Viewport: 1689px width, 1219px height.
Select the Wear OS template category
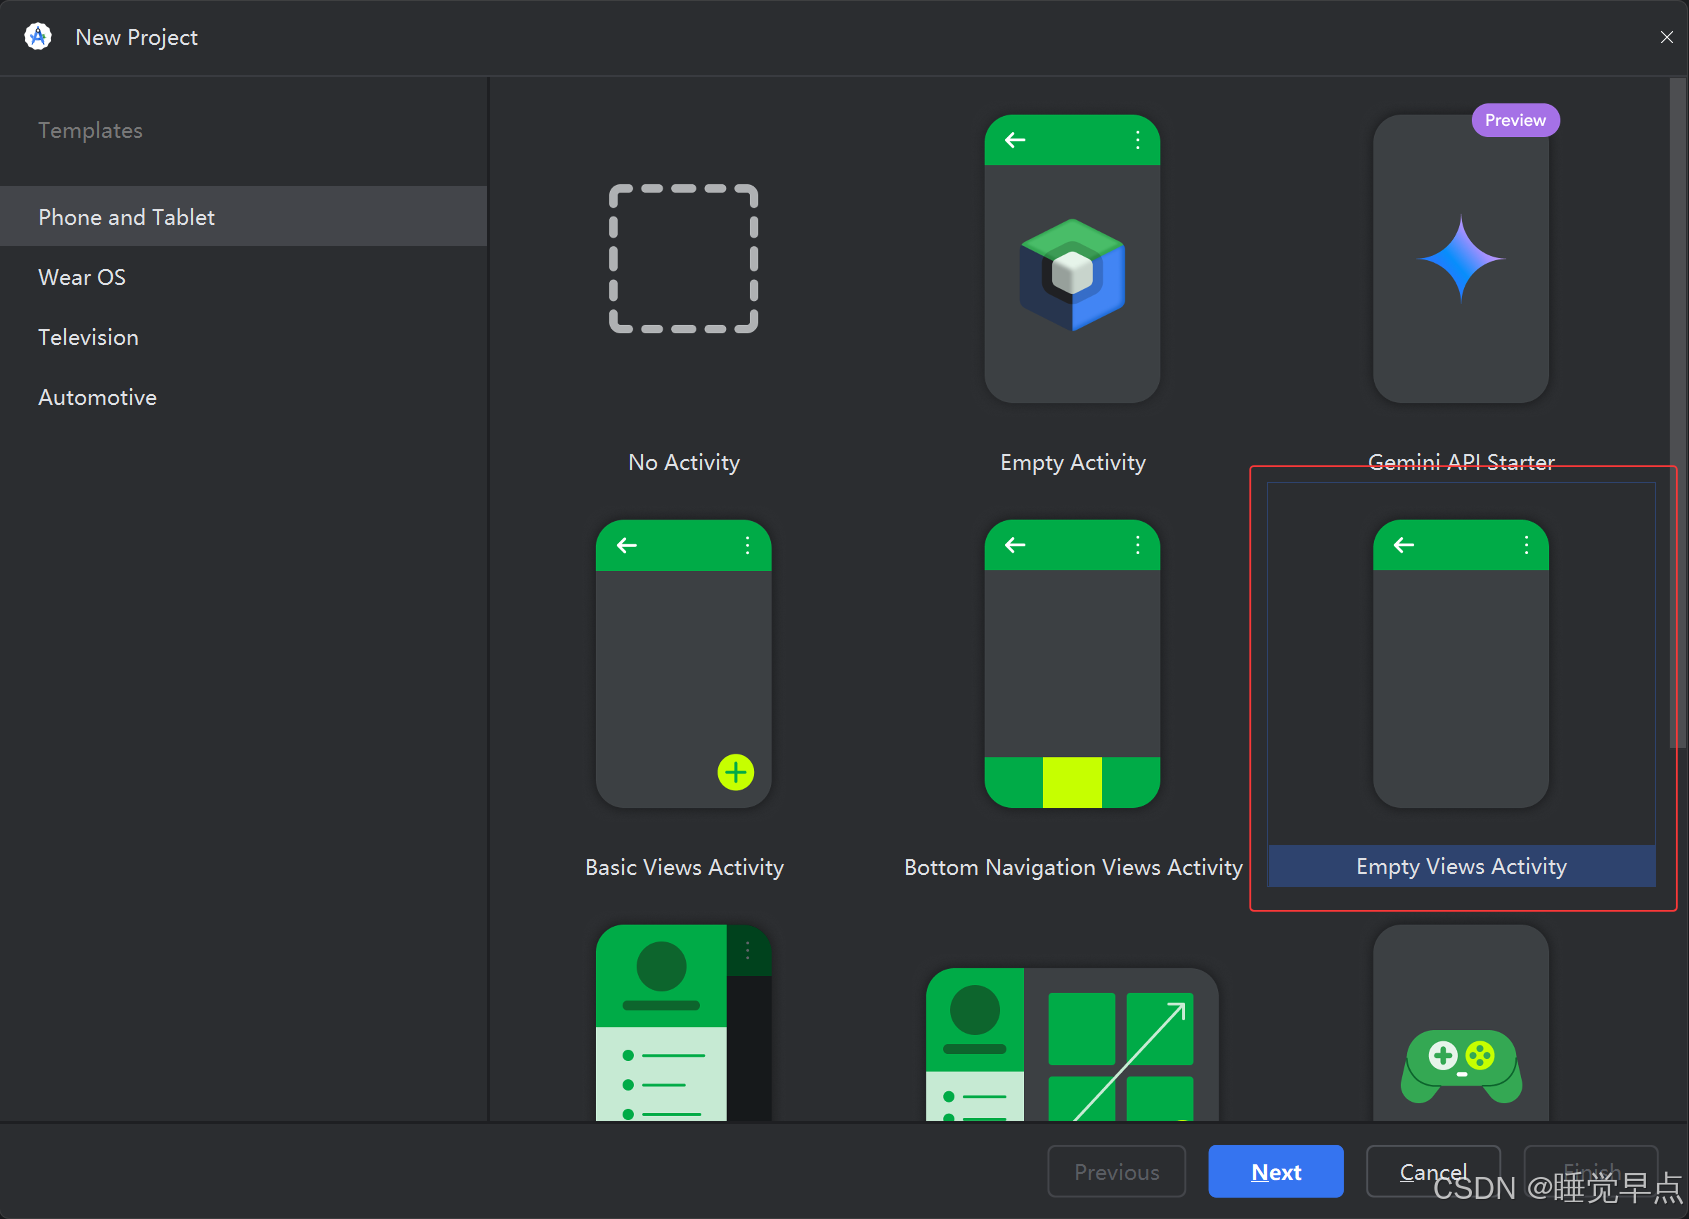tap(81, 277)
